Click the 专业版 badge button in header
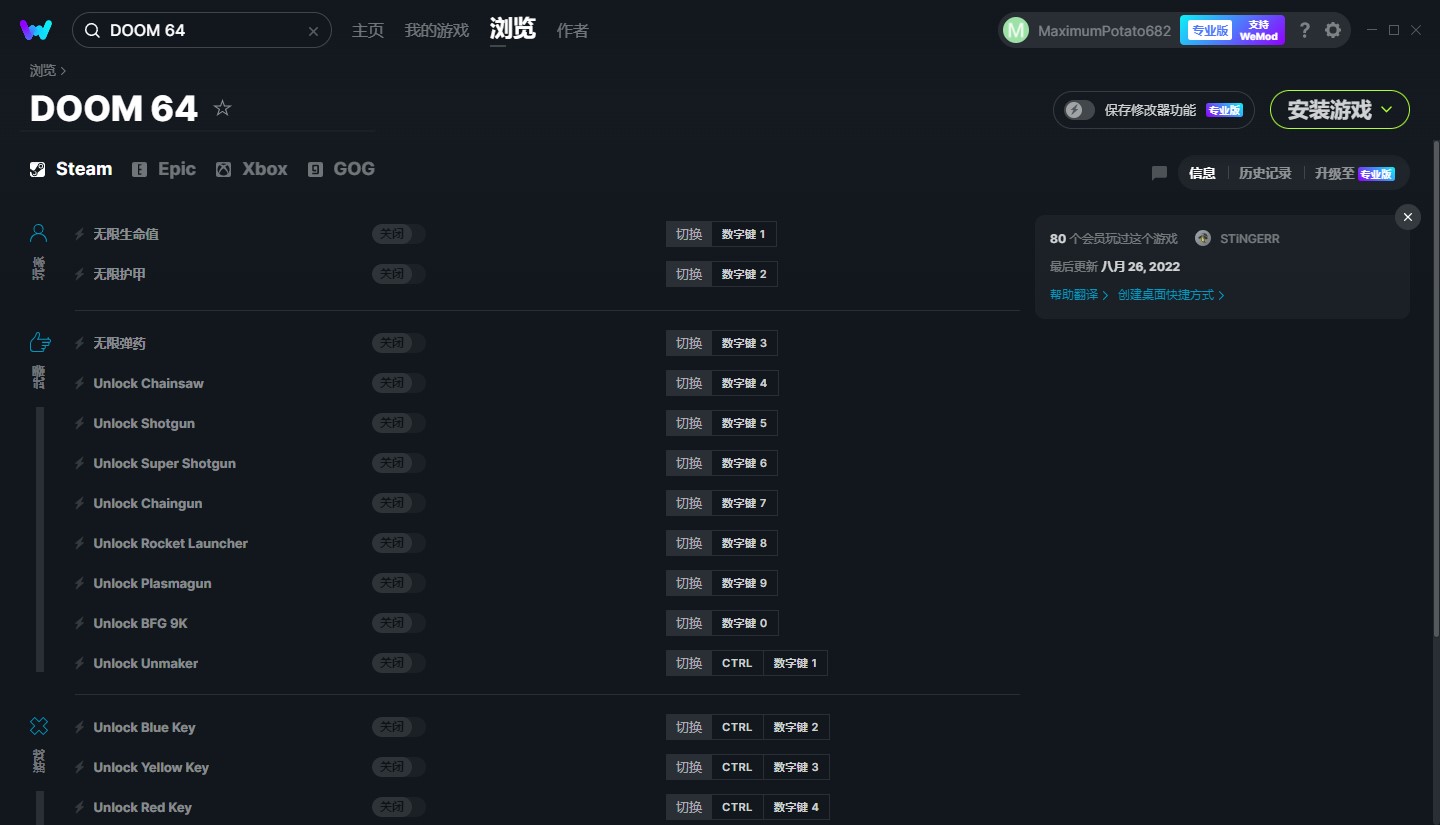Image resolution: width=1440 pixels, height=825 pixels. pyautogui.click(x=1210, y=30)
